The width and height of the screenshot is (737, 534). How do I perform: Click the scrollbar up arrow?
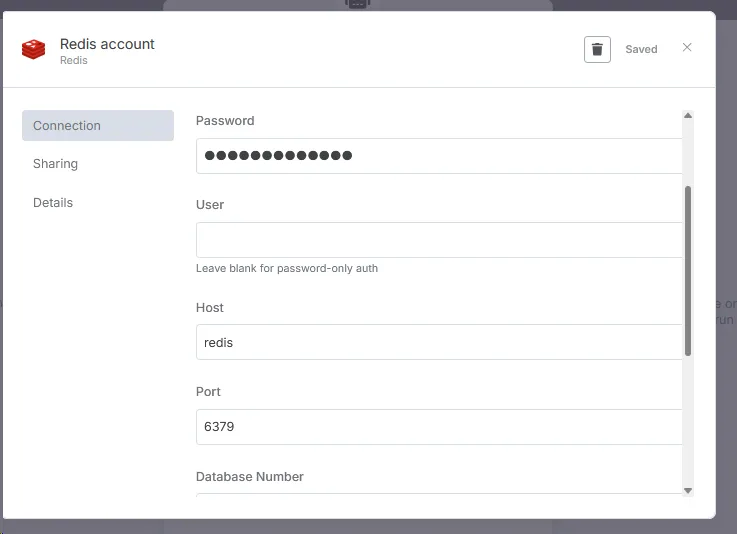688,116
